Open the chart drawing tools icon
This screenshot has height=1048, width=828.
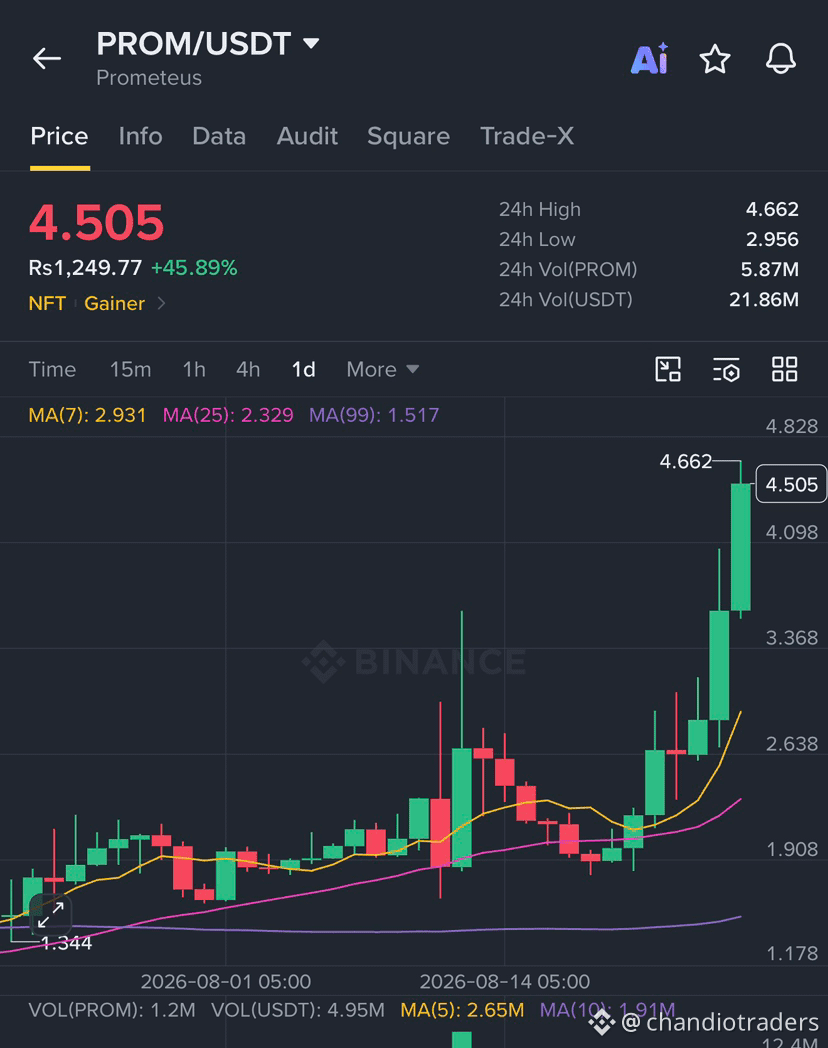[x=668, y=369]
